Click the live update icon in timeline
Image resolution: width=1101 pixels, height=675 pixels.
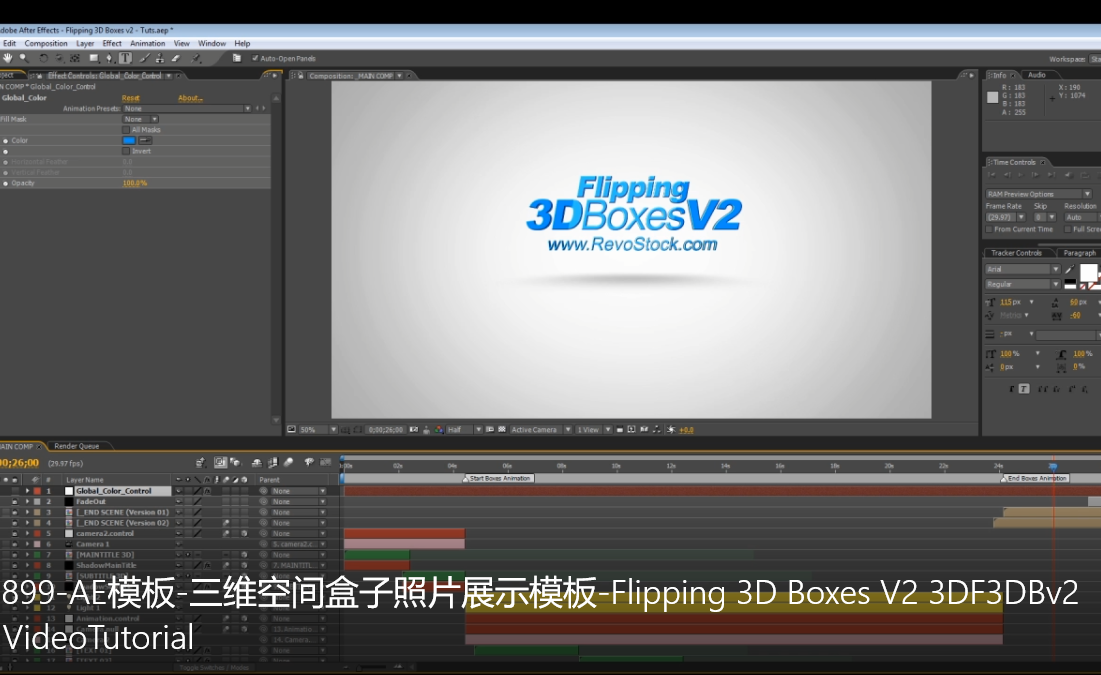(x=220, y=462)
